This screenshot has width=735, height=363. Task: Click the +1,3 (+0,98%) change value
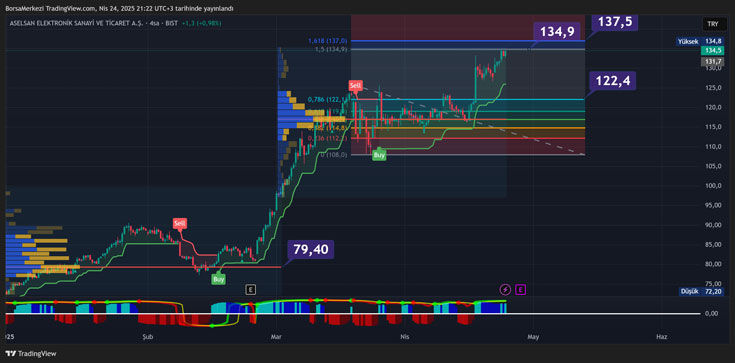tap(202, 23)
